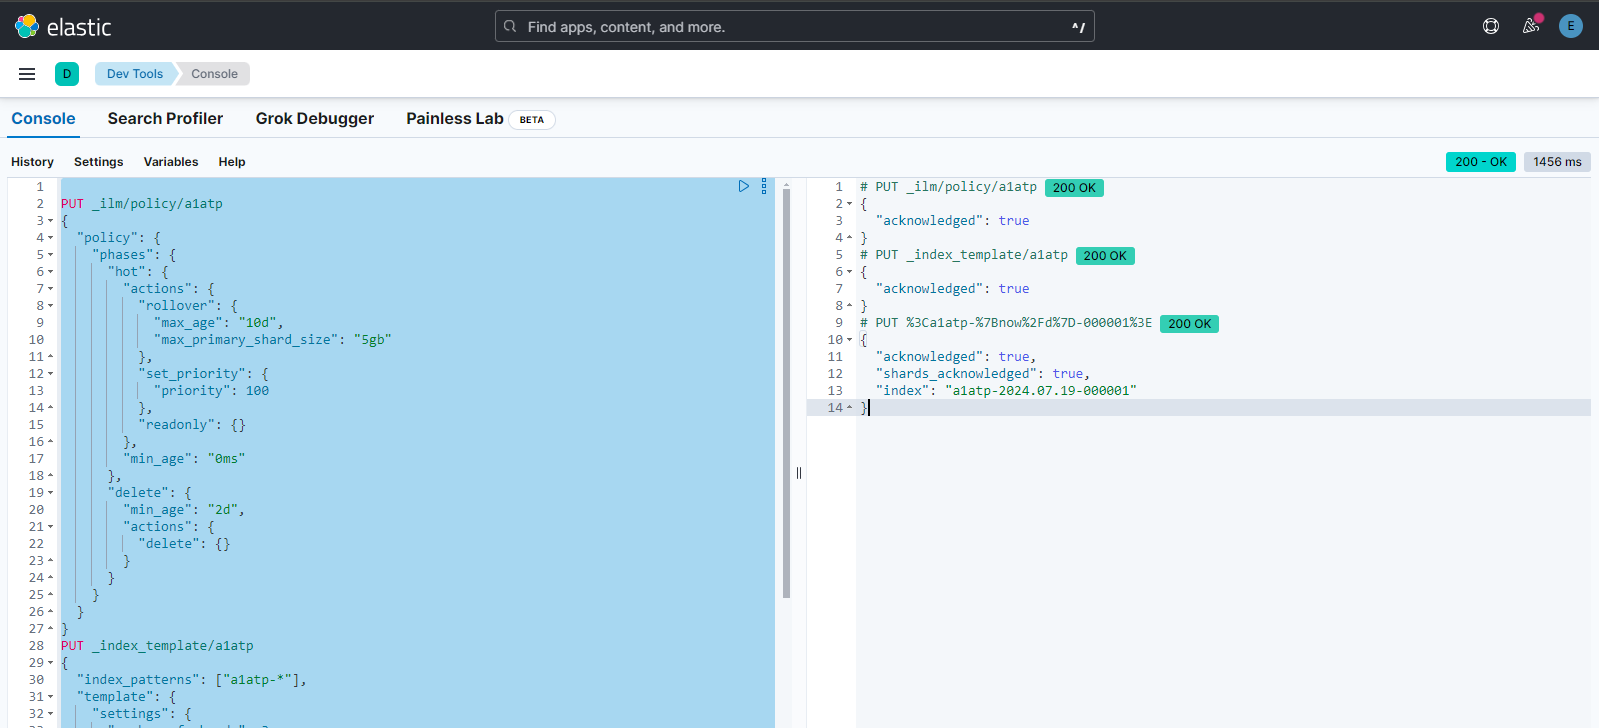The image size is (1599, 728).
Task: Switch to the Search Profiler tab
Action: [x=165, y=118]
